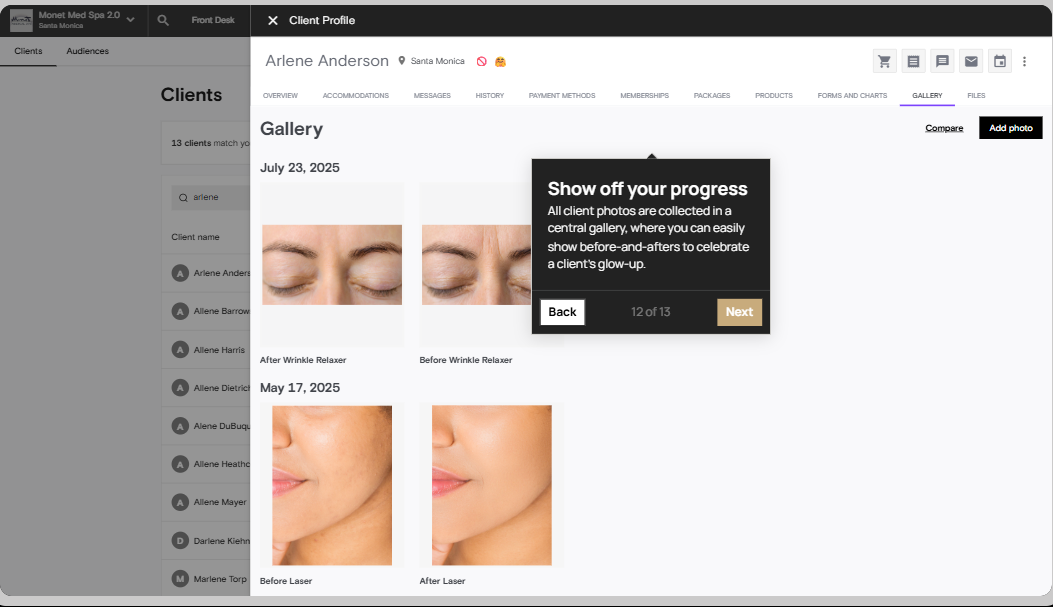
Task: Click the notes list icon in profile header
Action: pyautogui.click(x=913, y=61)
